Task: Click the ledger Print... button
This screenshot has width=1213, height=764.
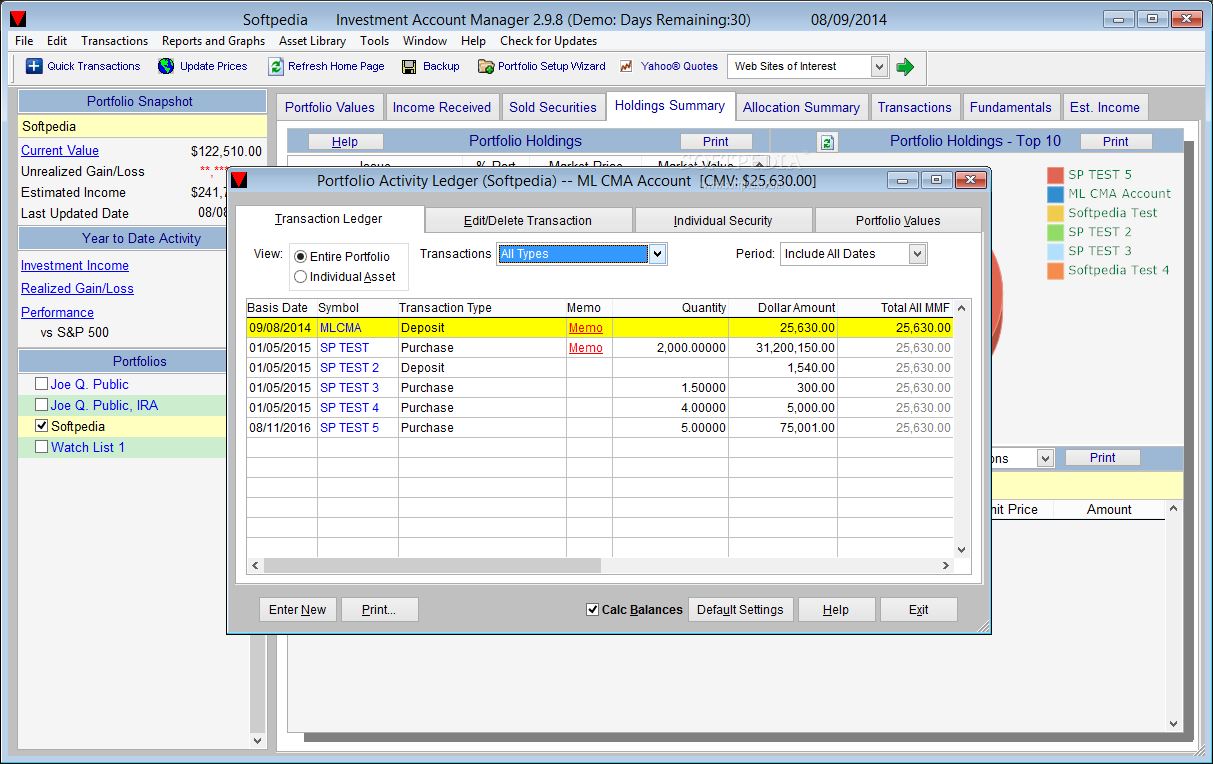Action: [379, 610]
